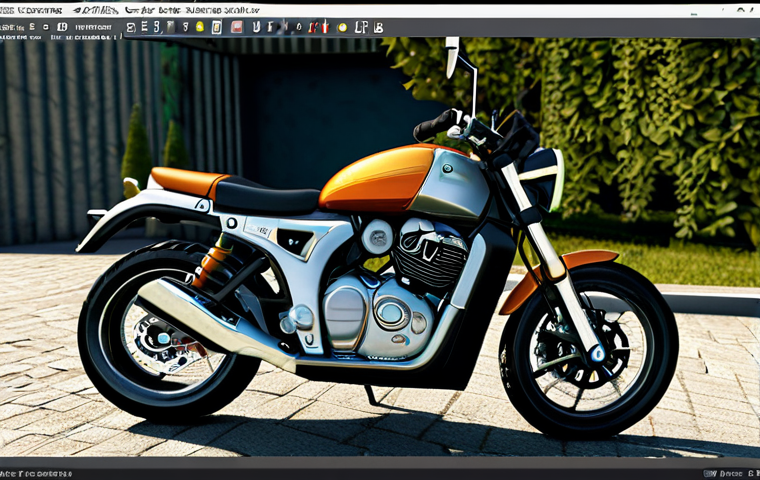Toggle the small round dot icon in left toolbar
This screenshot has height=480, width=760.
click(46, 27)
